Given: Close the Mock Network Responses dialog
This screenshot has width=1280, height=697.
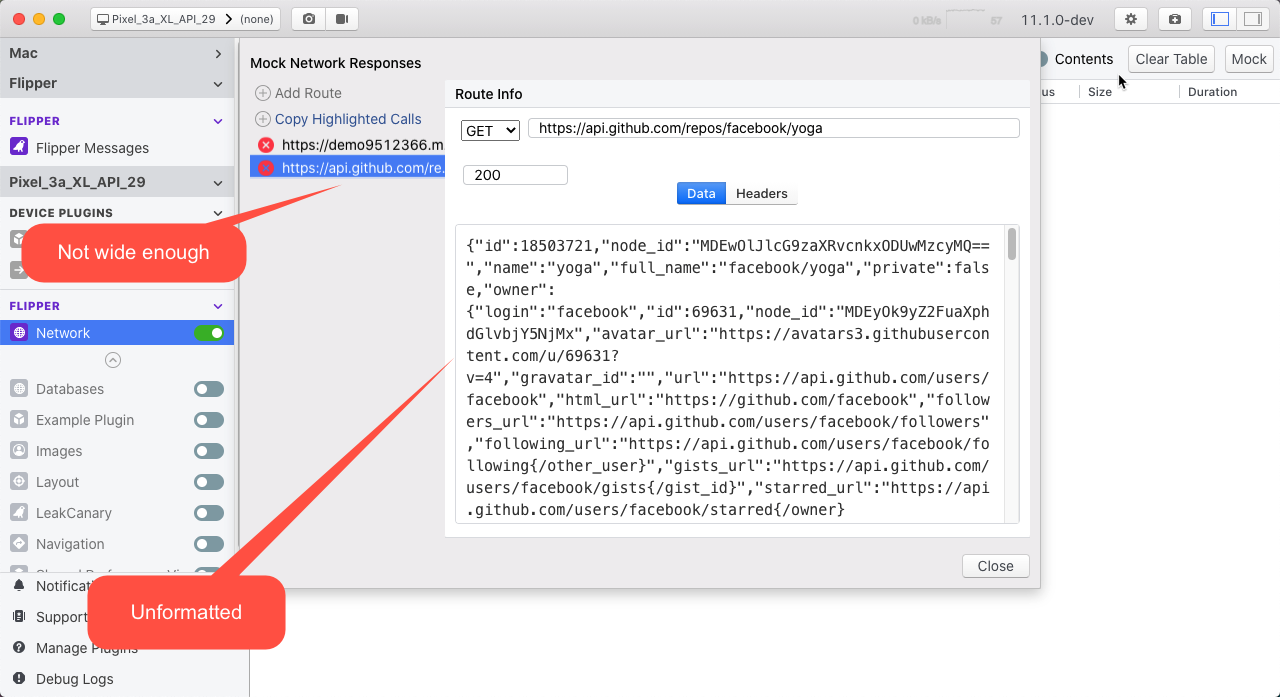Looking at the screenshot, I should (995, 566).
